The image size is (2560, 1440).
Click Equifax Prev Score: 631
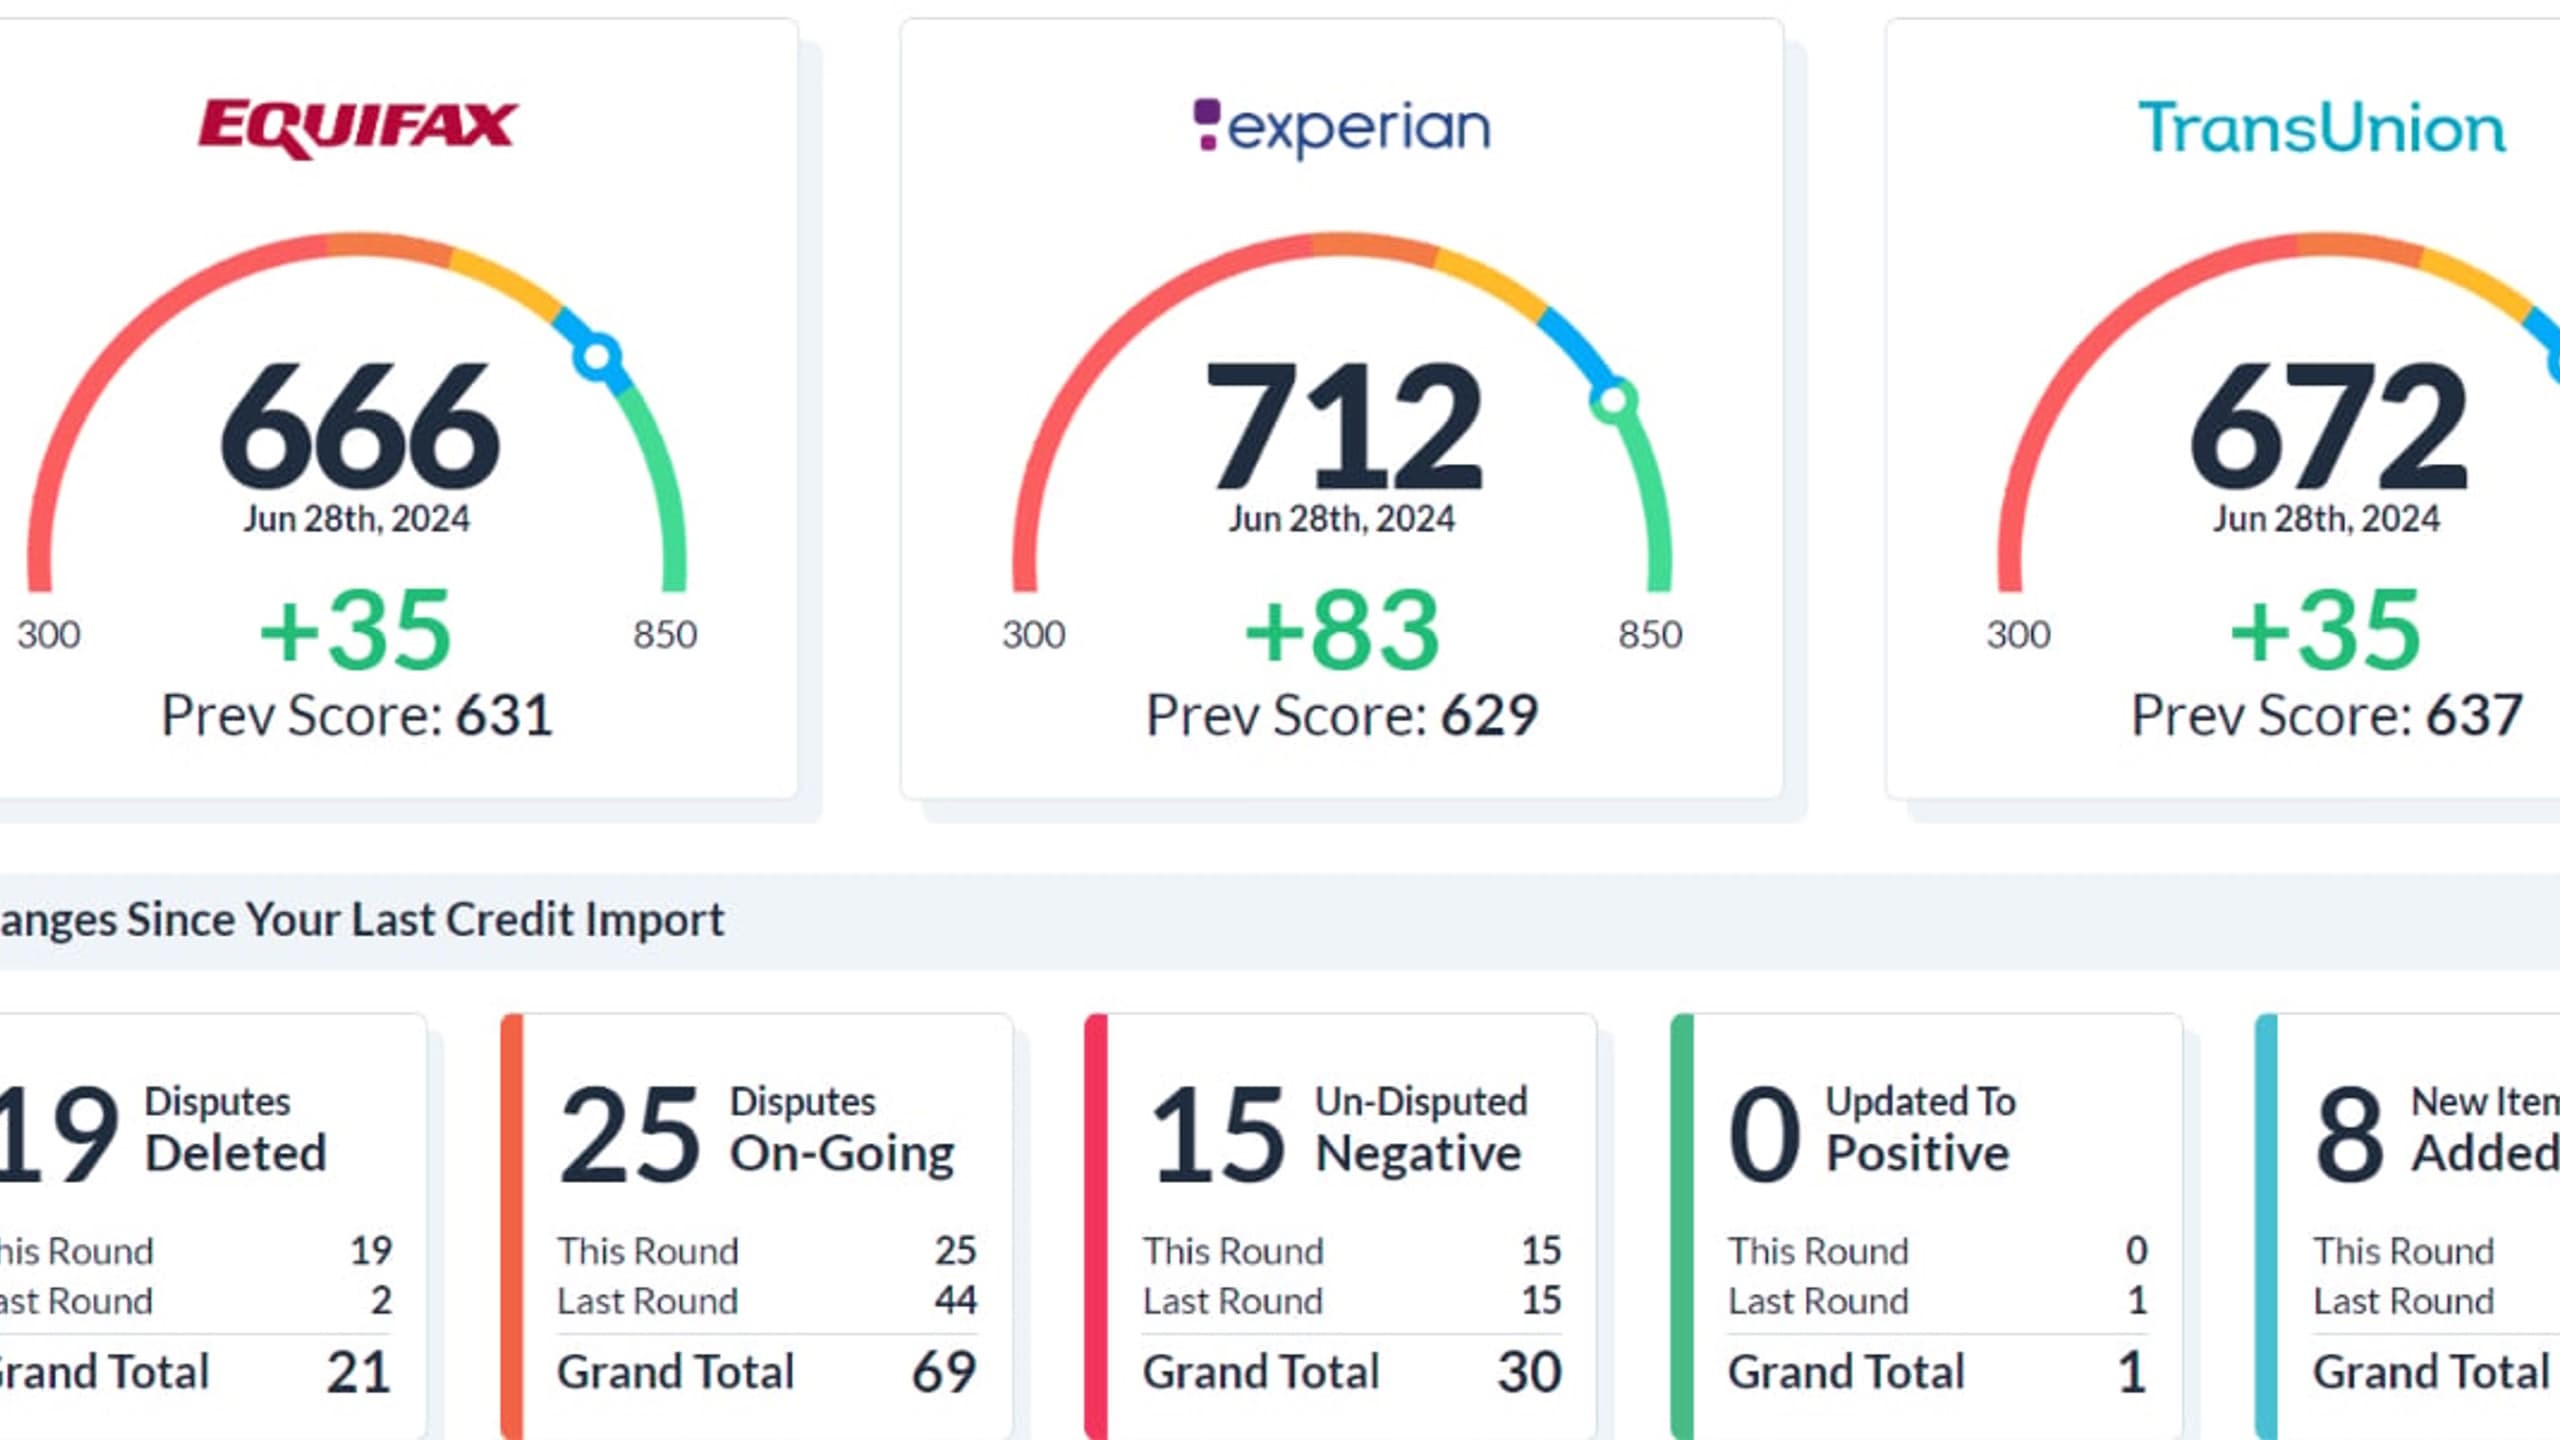[357, 716]
